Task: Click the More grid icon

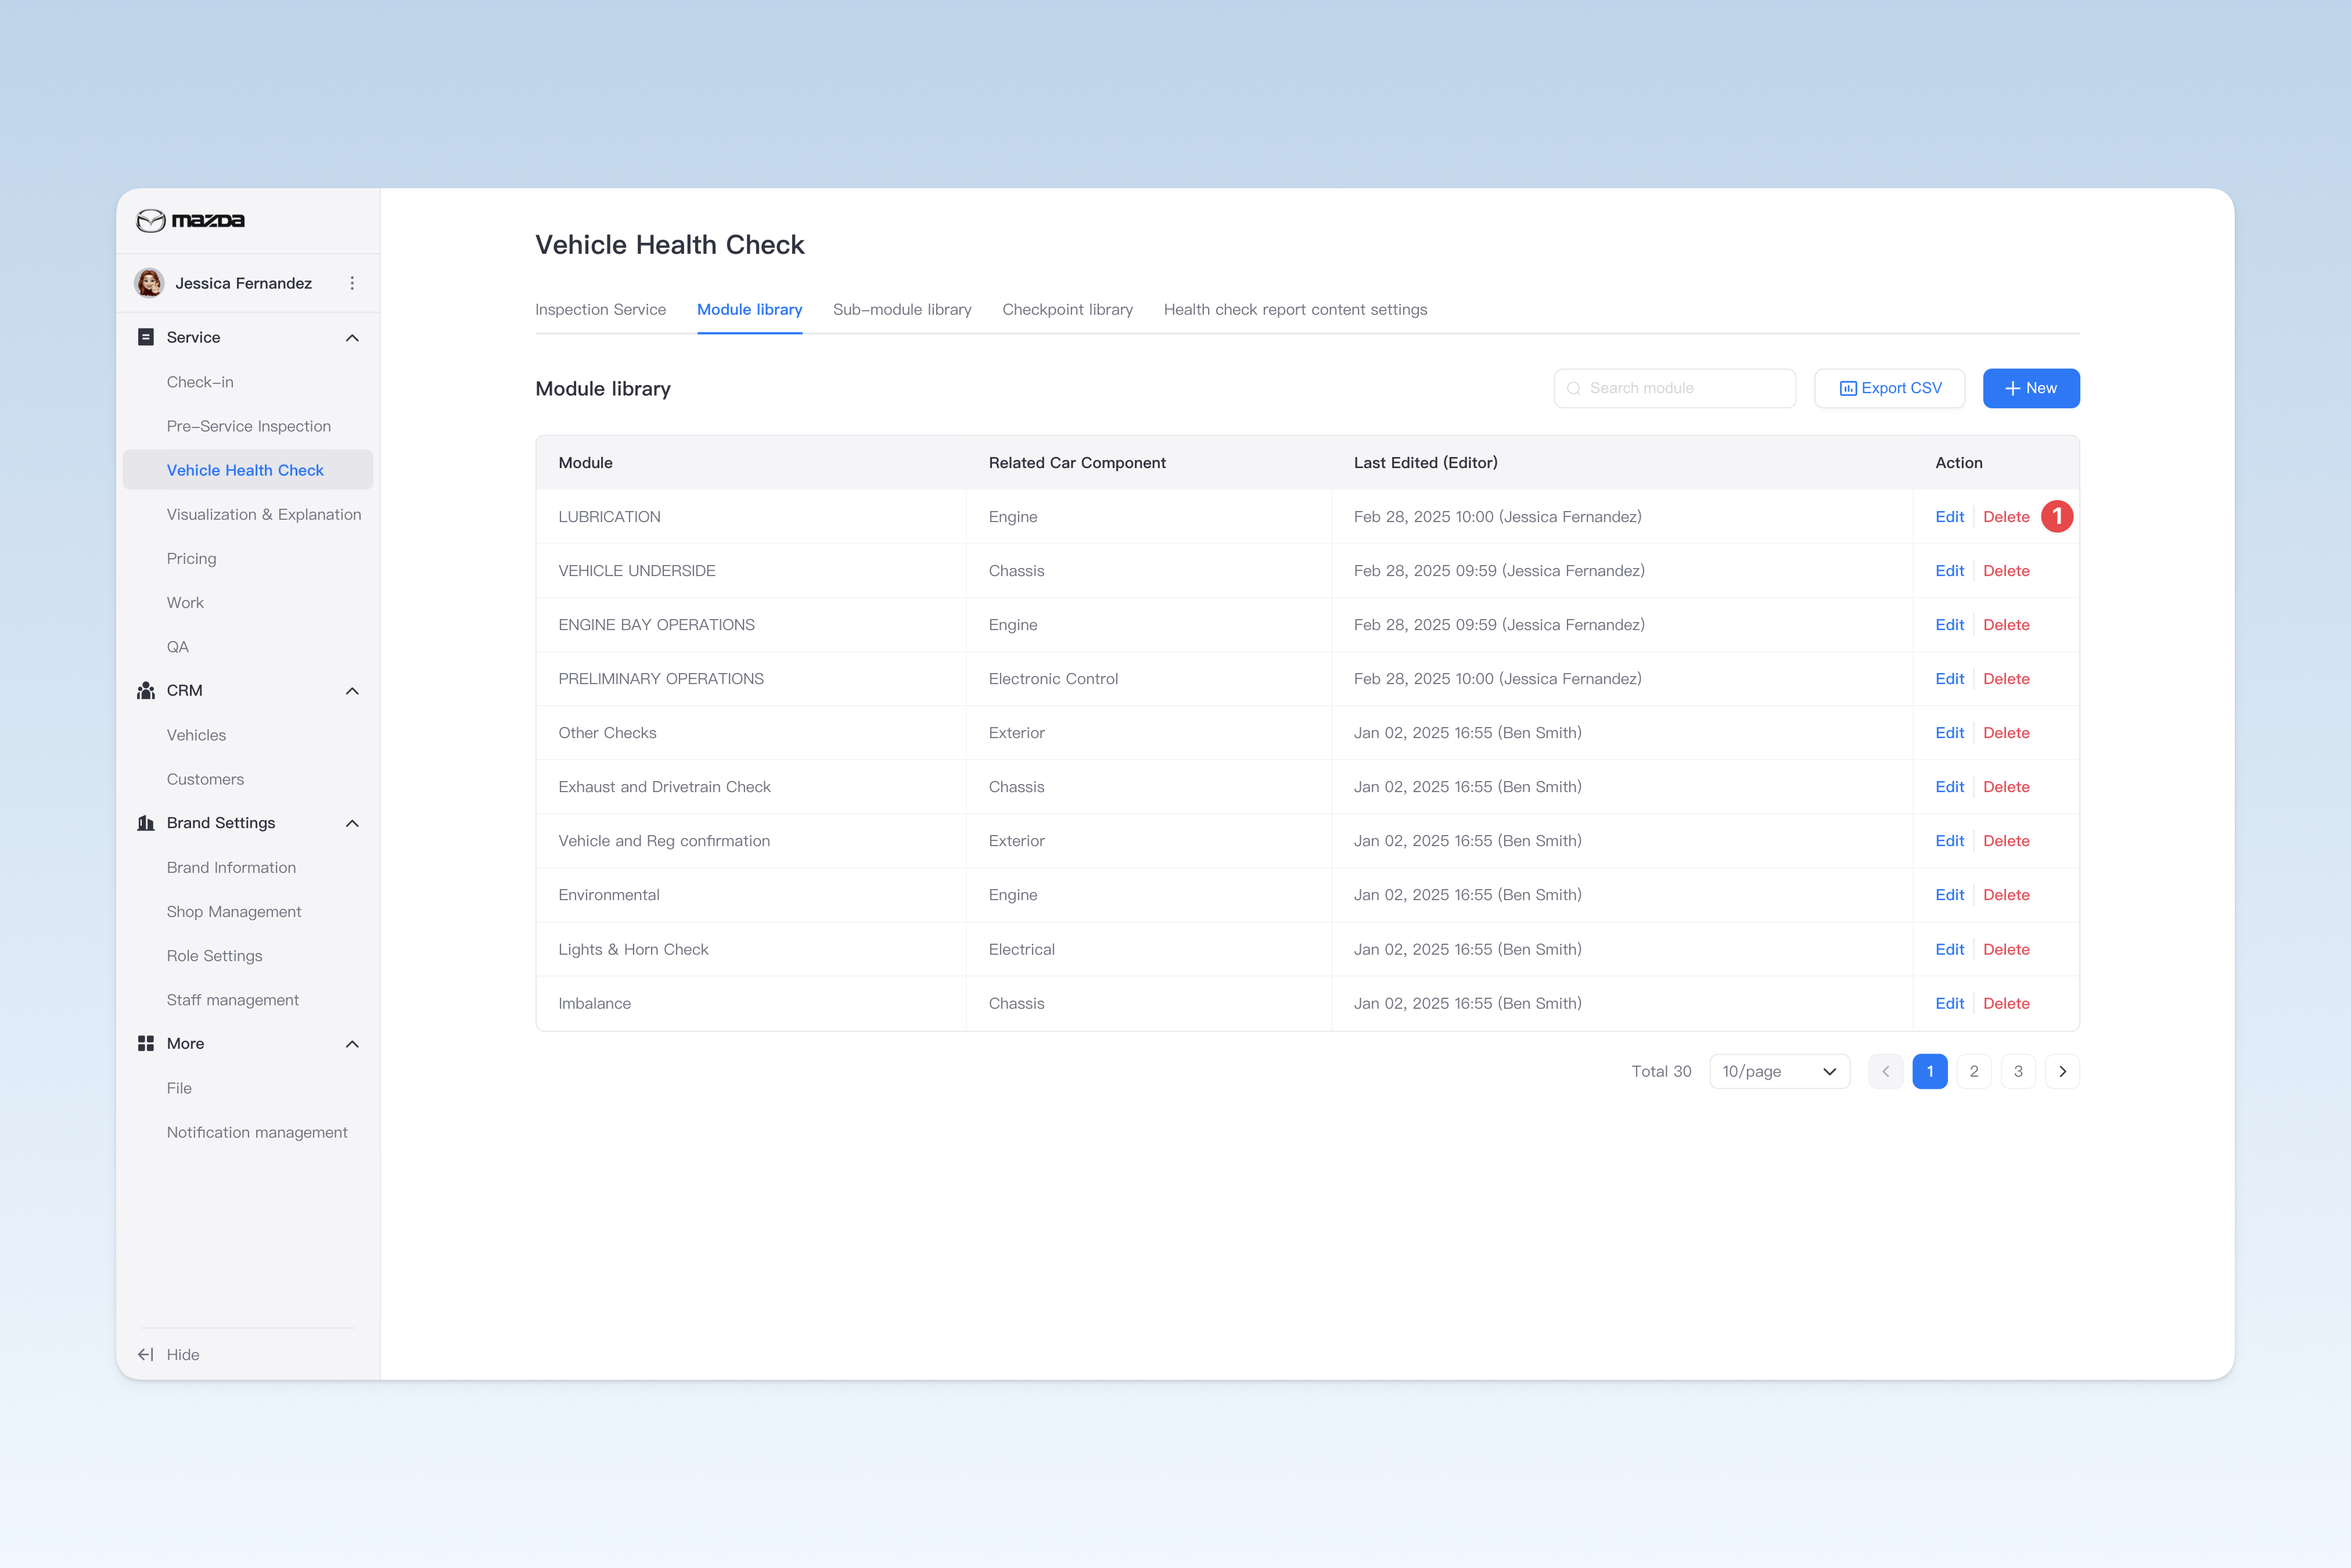Action: (146, 1043)
